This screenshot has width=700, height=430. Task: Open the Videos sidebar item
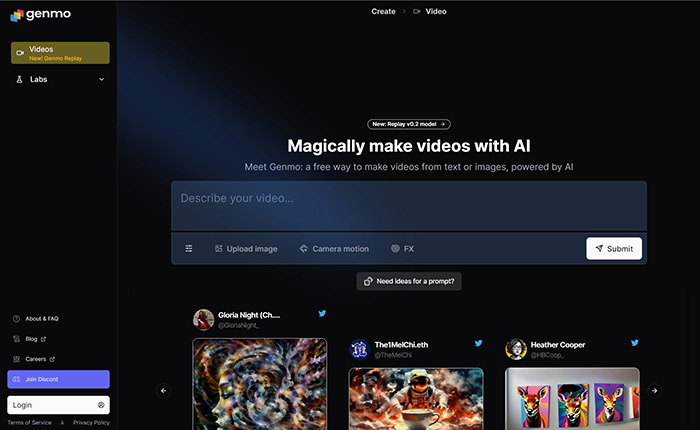pyautogui.click(x=60, y=53)
